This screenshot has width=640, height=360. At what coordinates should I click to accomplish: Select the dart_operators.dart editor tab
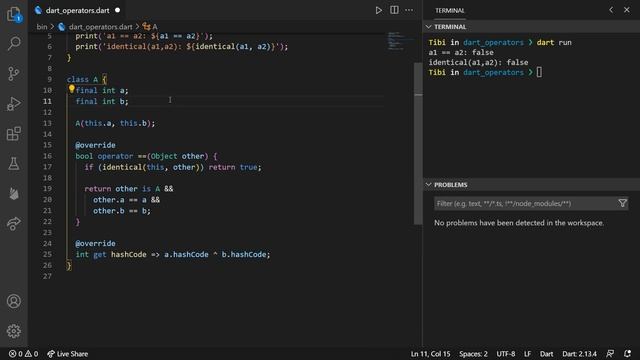click(x=77, y=10)
